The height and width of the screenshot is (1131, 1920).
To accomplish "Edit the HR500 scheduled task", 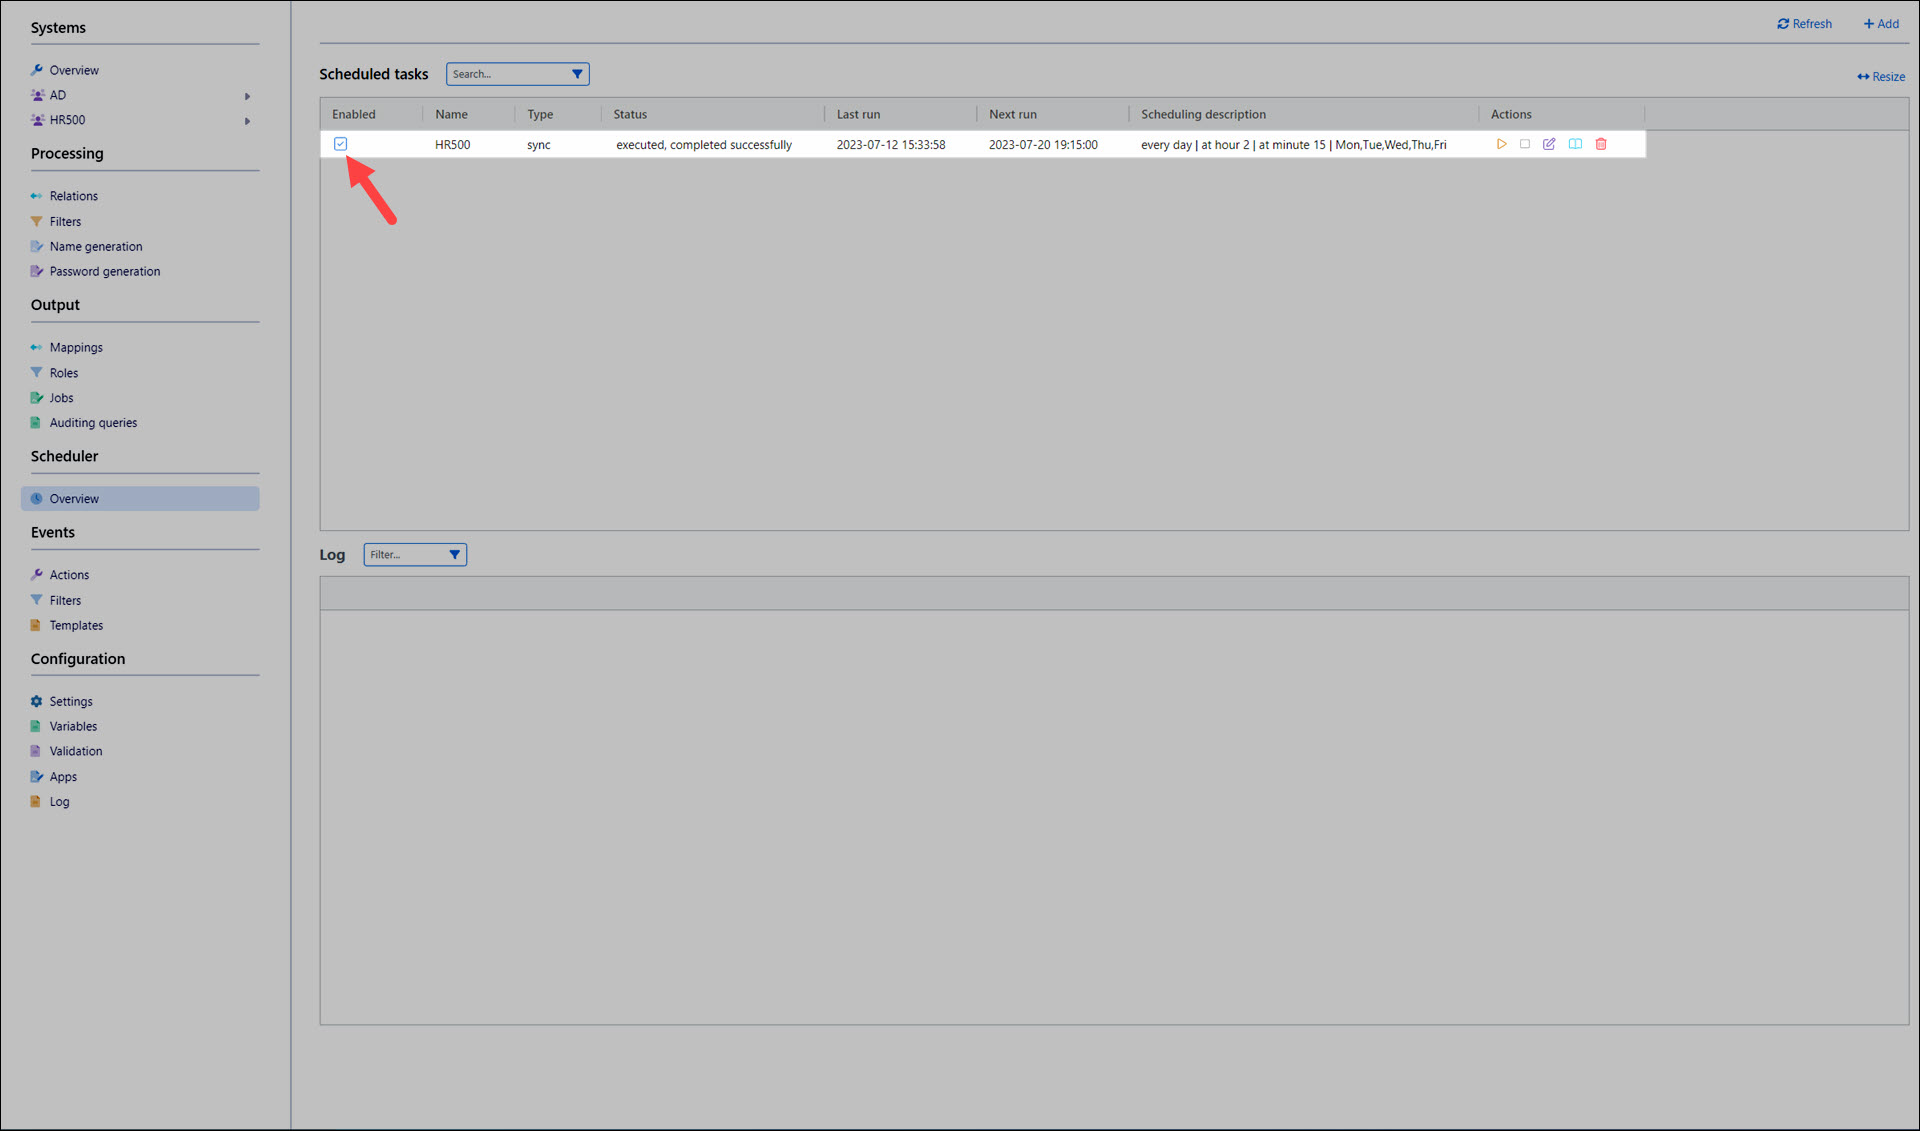I will tap(1549, 144).
